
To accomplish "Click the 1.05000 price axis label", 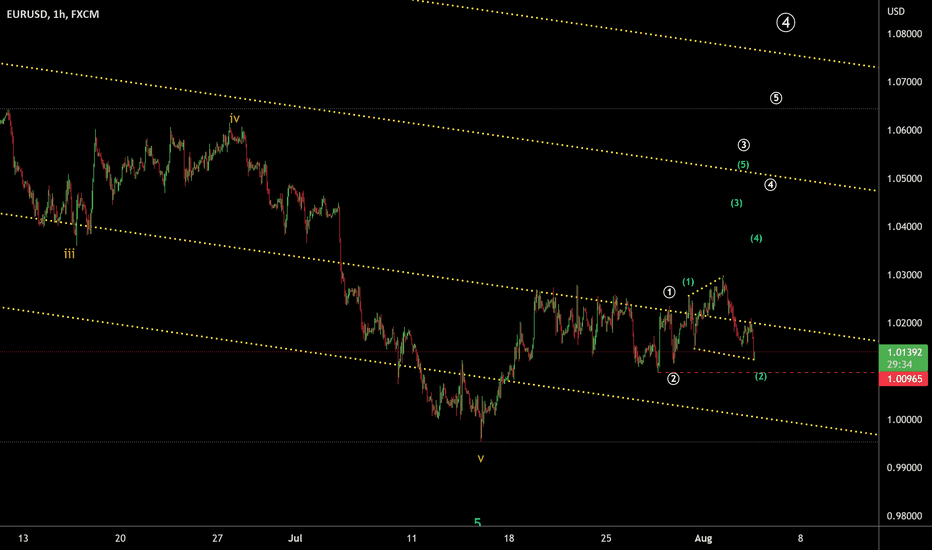I will coord(905,178).
